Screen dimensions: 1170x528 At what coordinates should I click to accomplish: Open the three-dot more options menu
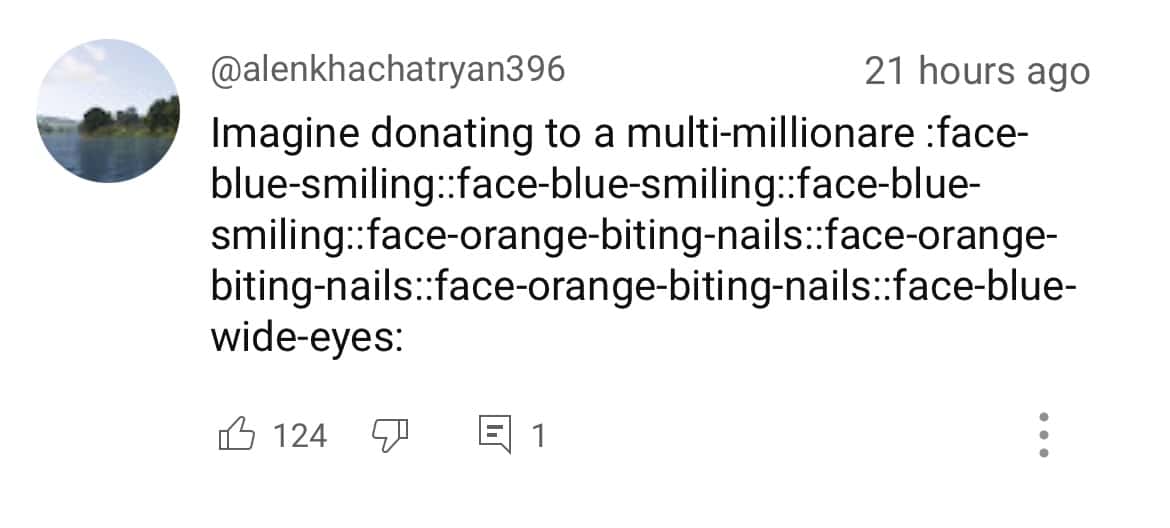coord(1043,435)
